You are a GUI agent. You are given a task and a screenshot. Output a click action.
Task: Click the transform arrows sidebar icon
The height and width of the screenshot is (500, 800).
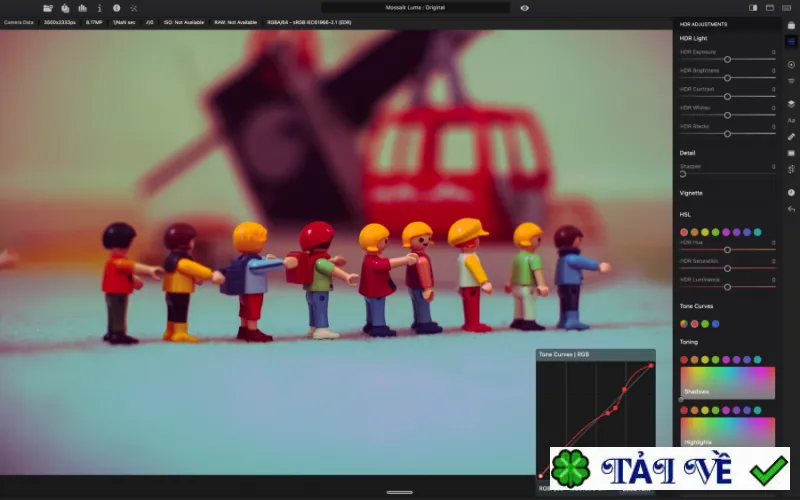point(791,169)
